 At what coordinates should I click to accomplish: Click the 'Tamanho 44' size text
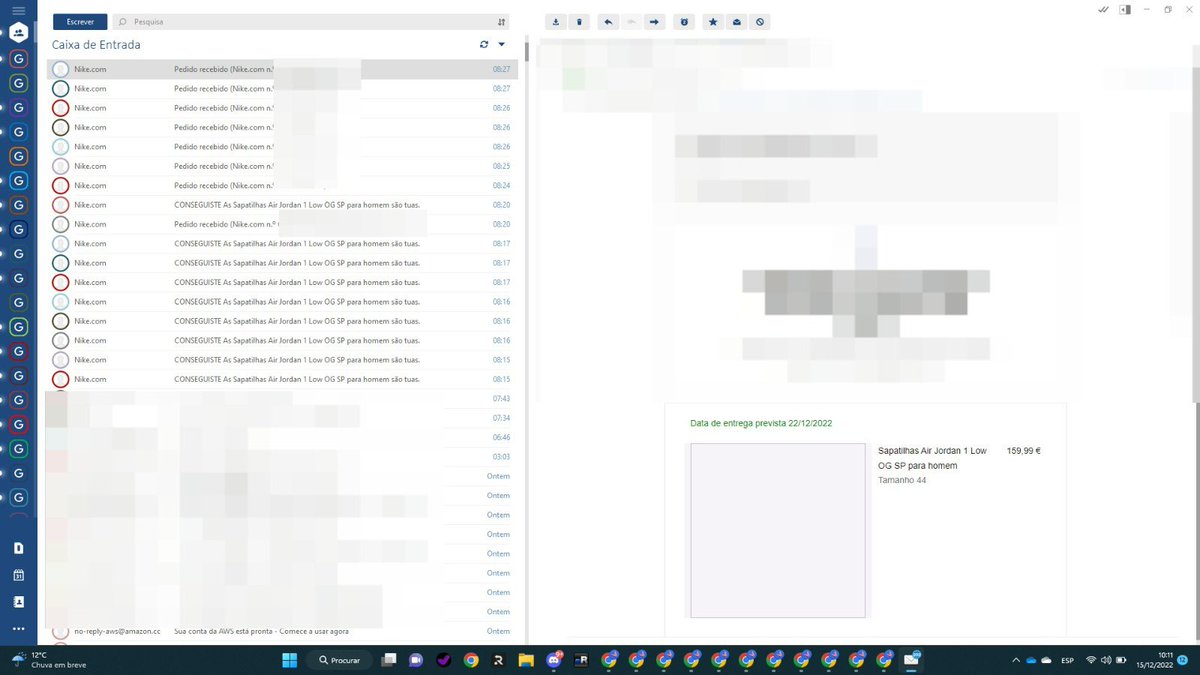point(902,480)
